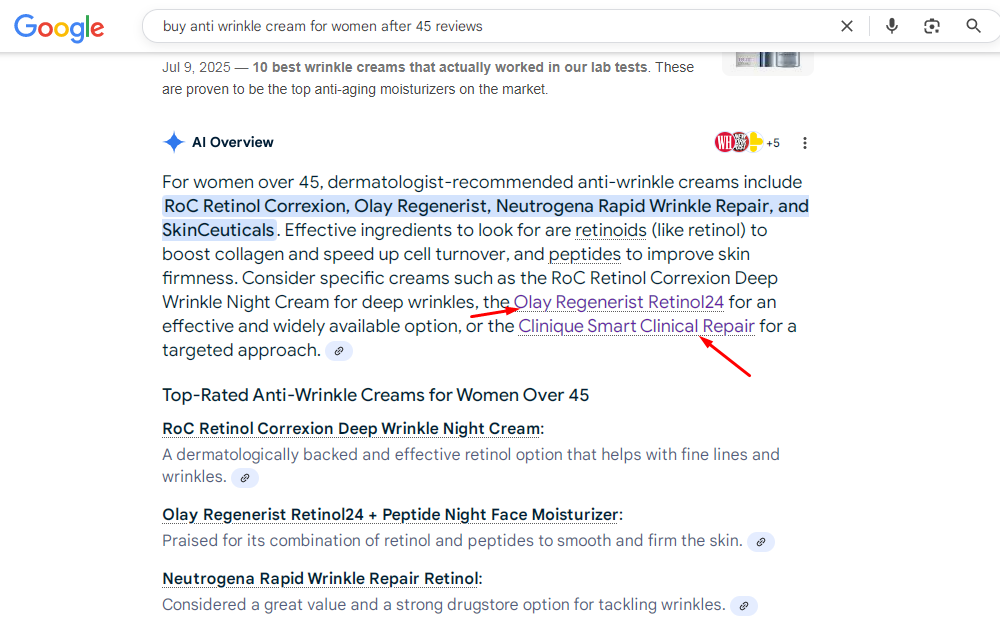Open source link chip after RoC description
This screenshot has width=1000, height=619.
[245, 477]
